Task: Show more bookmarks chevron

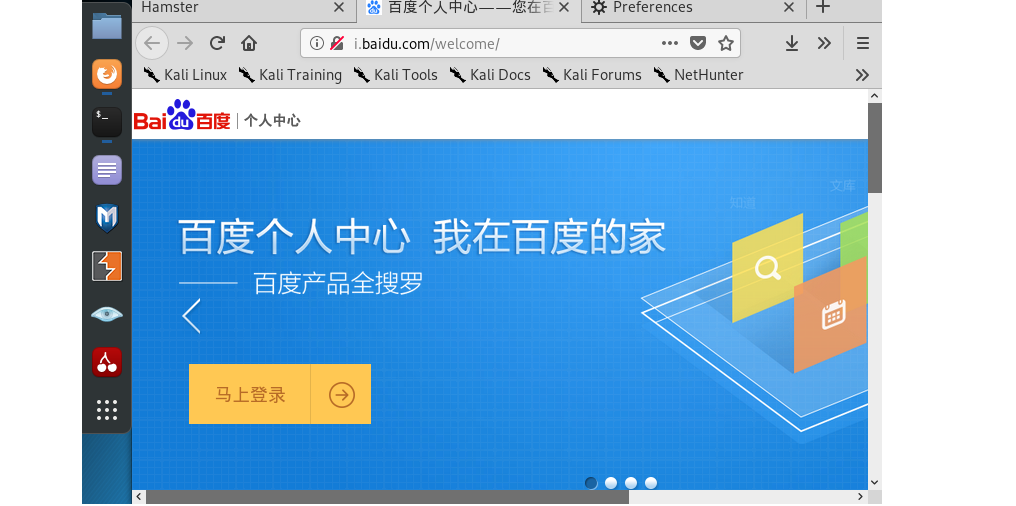Action: click(862, 75)
